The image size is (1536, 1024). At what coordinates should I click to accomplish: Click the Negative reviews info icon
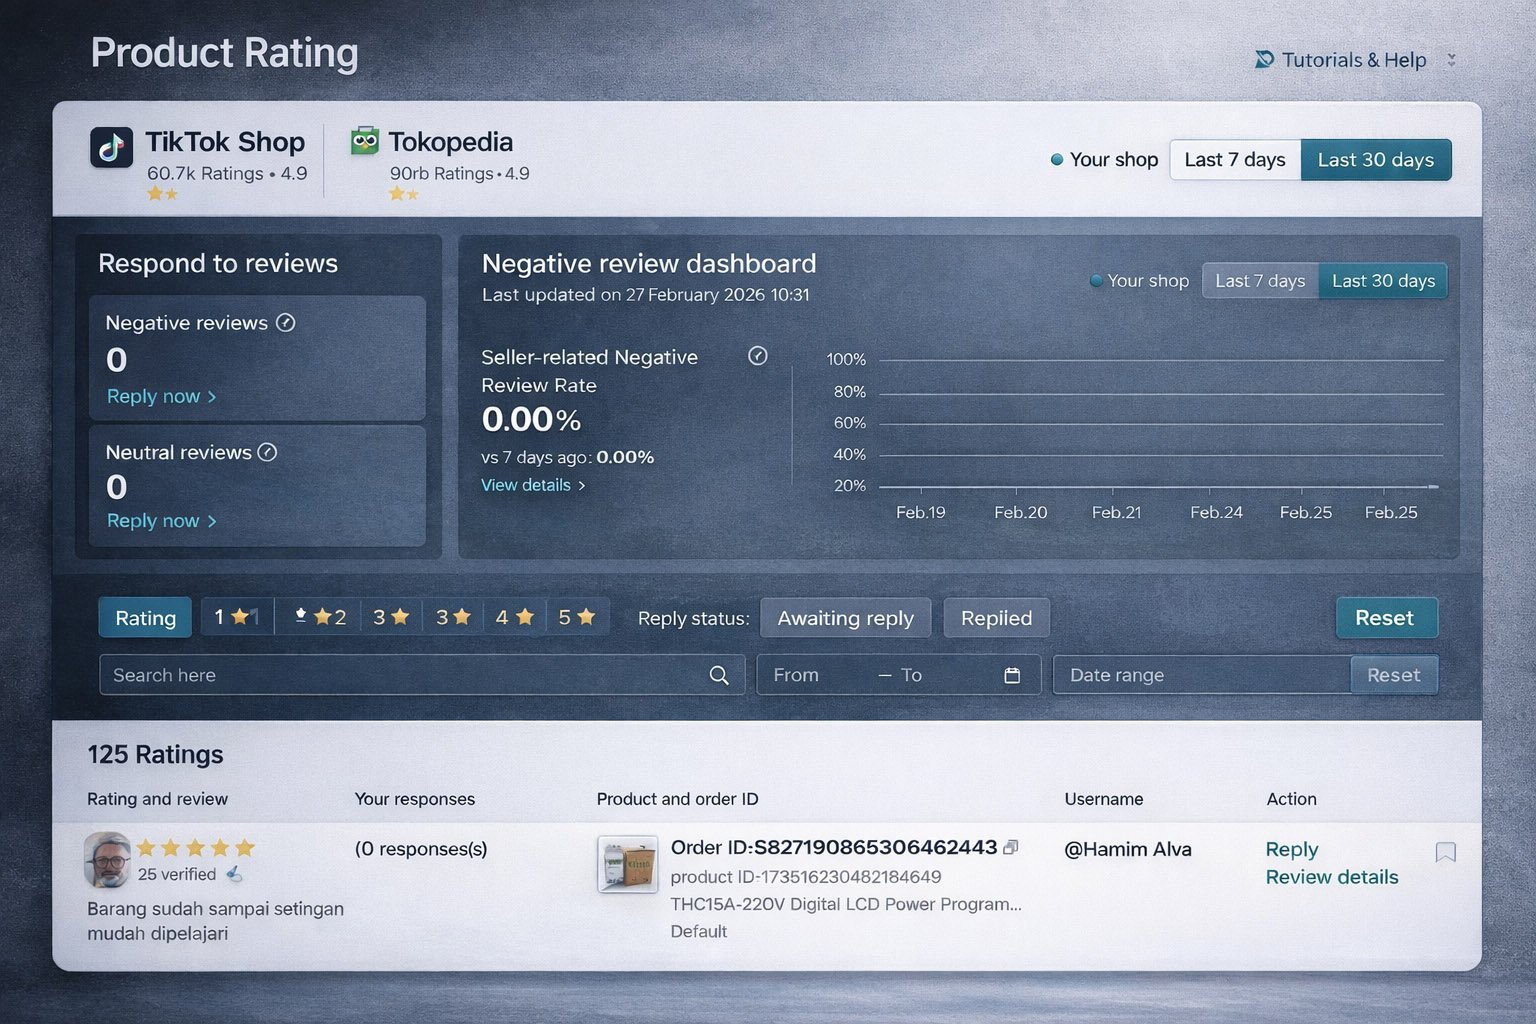tap(285, 322)
